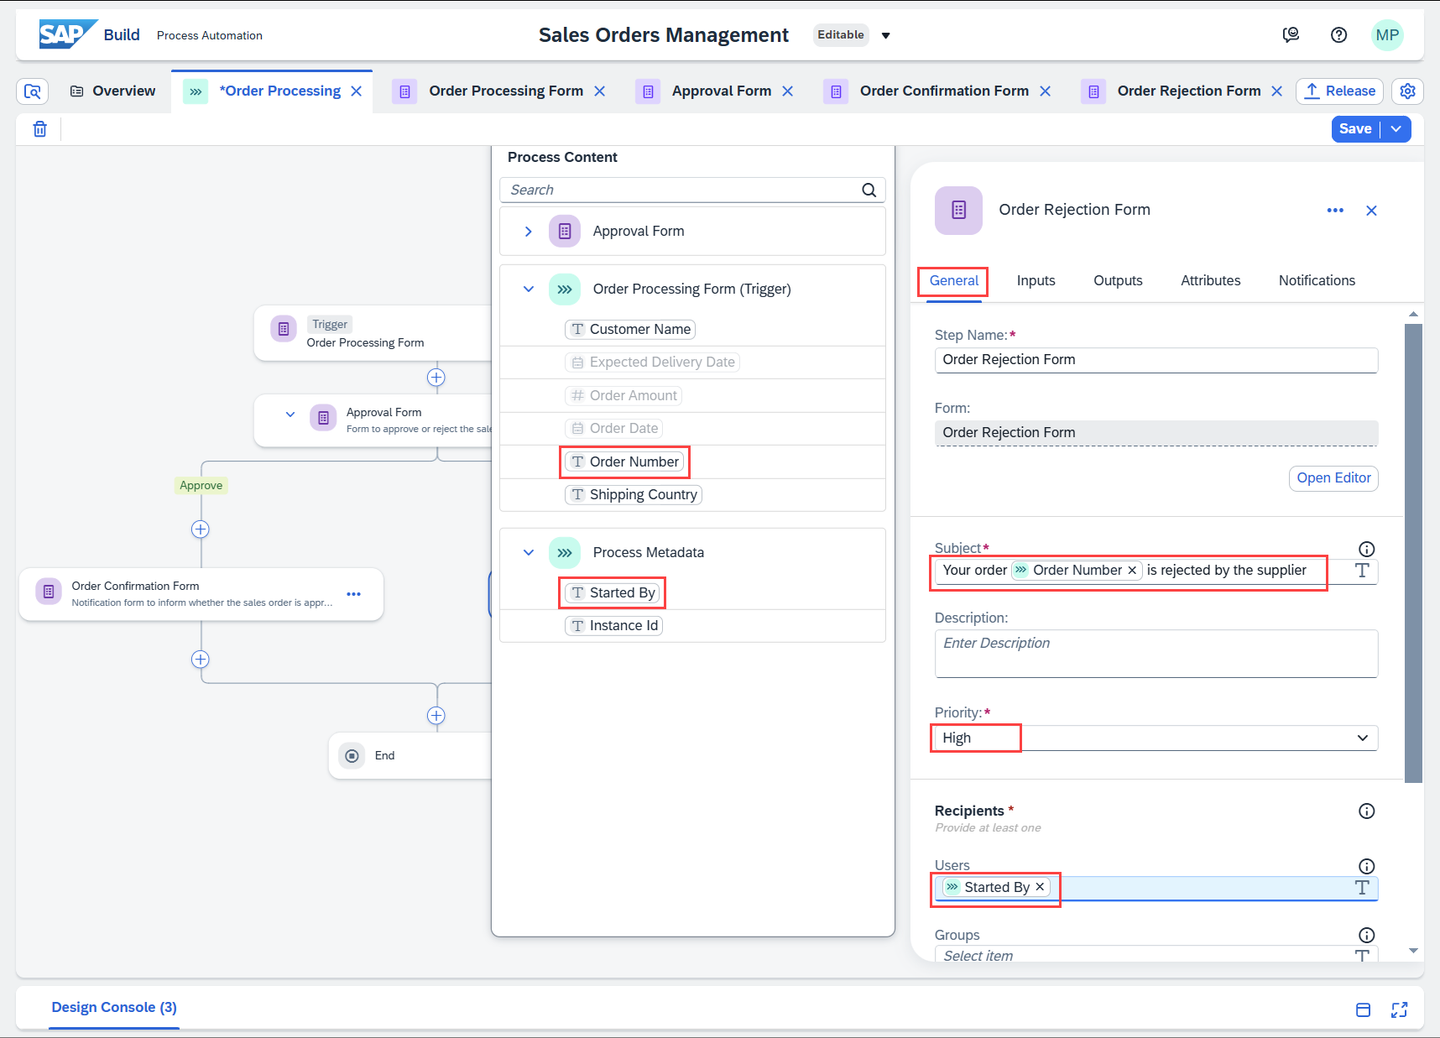Viewport: 1440px width, 1038px height.
Task: Select the Started By metadata item
Action: (613, 593)
